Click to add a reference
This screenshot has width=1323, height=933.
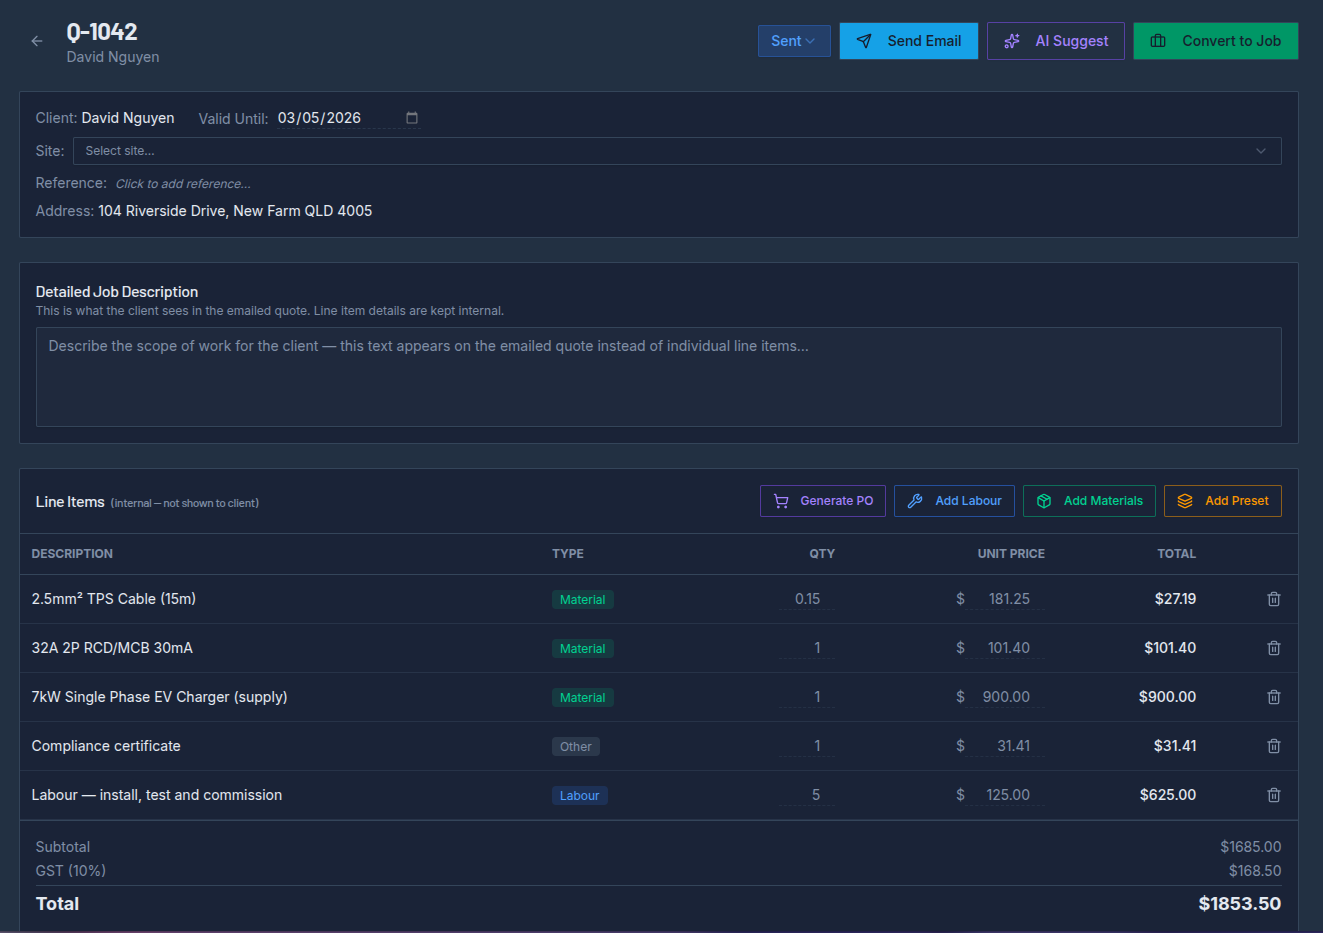click(183, 184)
